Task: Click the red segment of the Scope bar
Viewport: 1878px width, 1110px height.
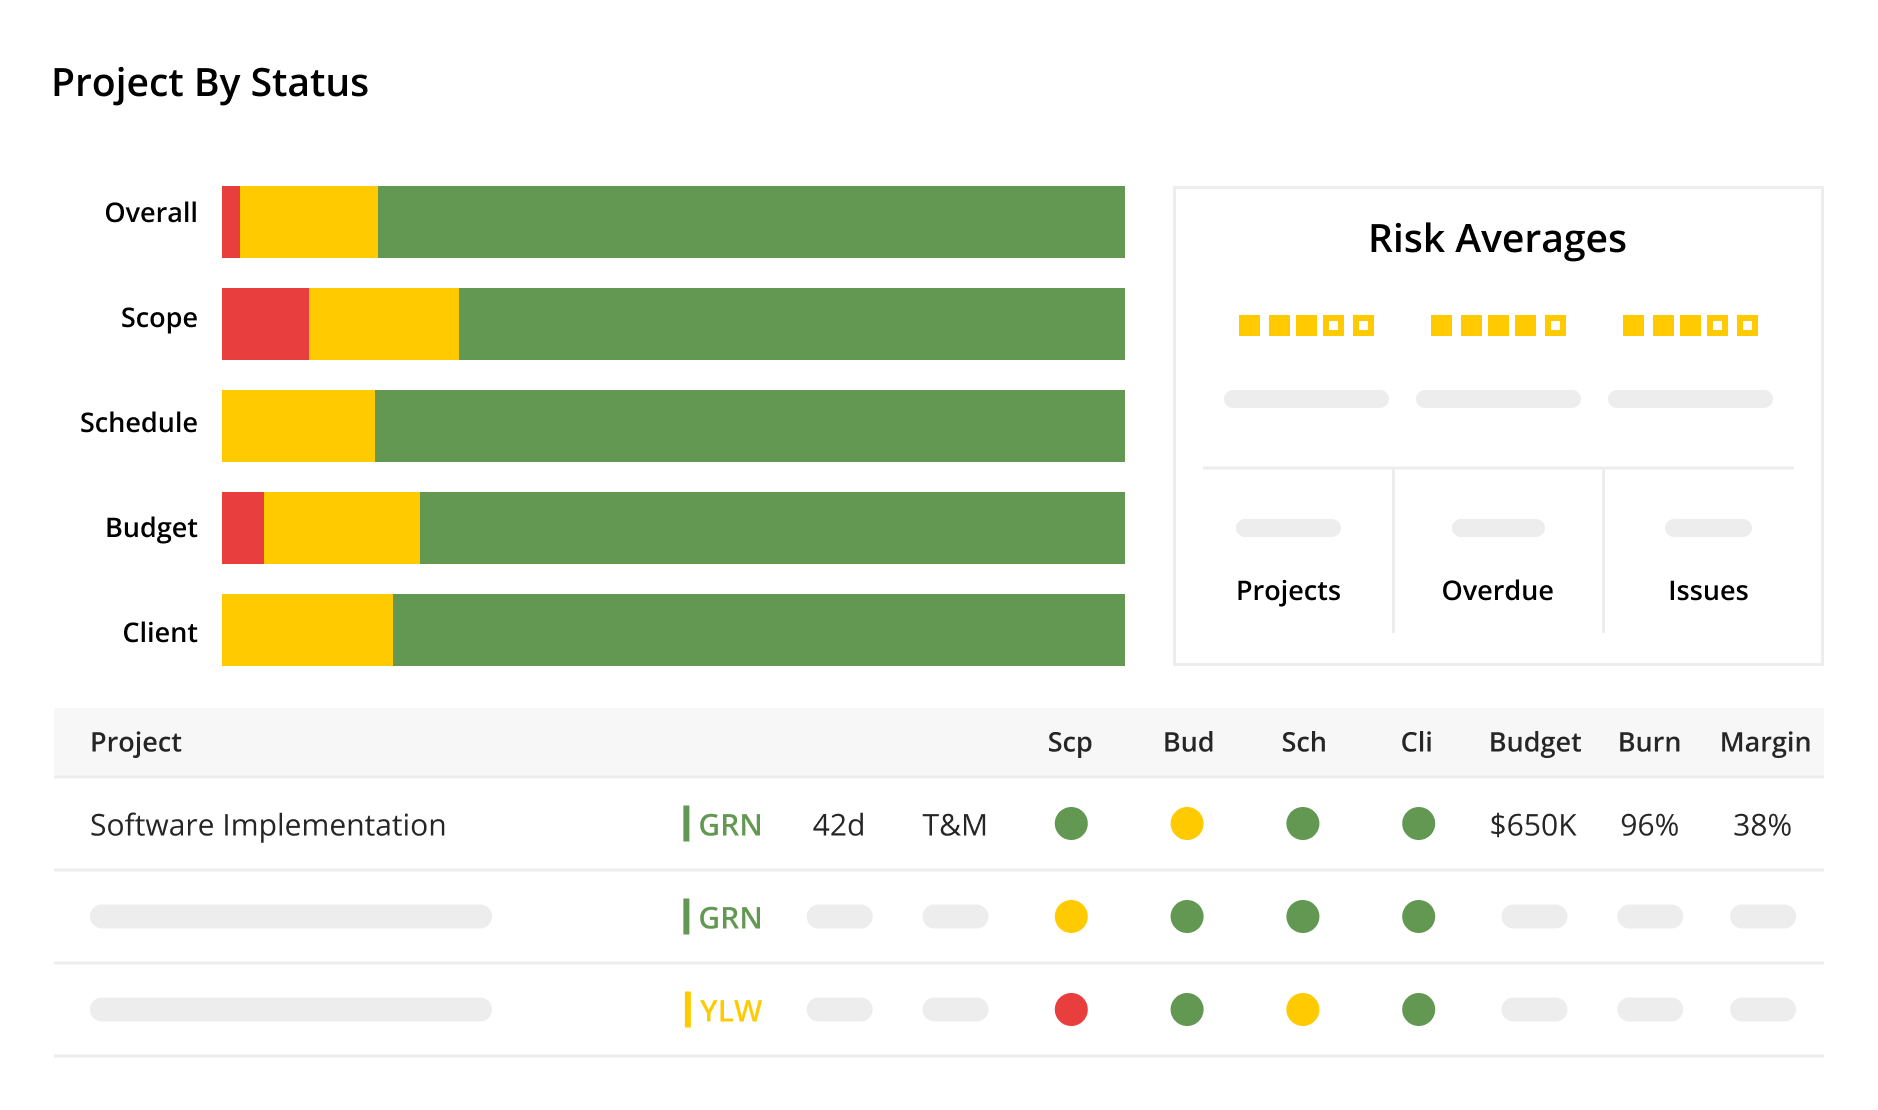Action: click(264, 322)
